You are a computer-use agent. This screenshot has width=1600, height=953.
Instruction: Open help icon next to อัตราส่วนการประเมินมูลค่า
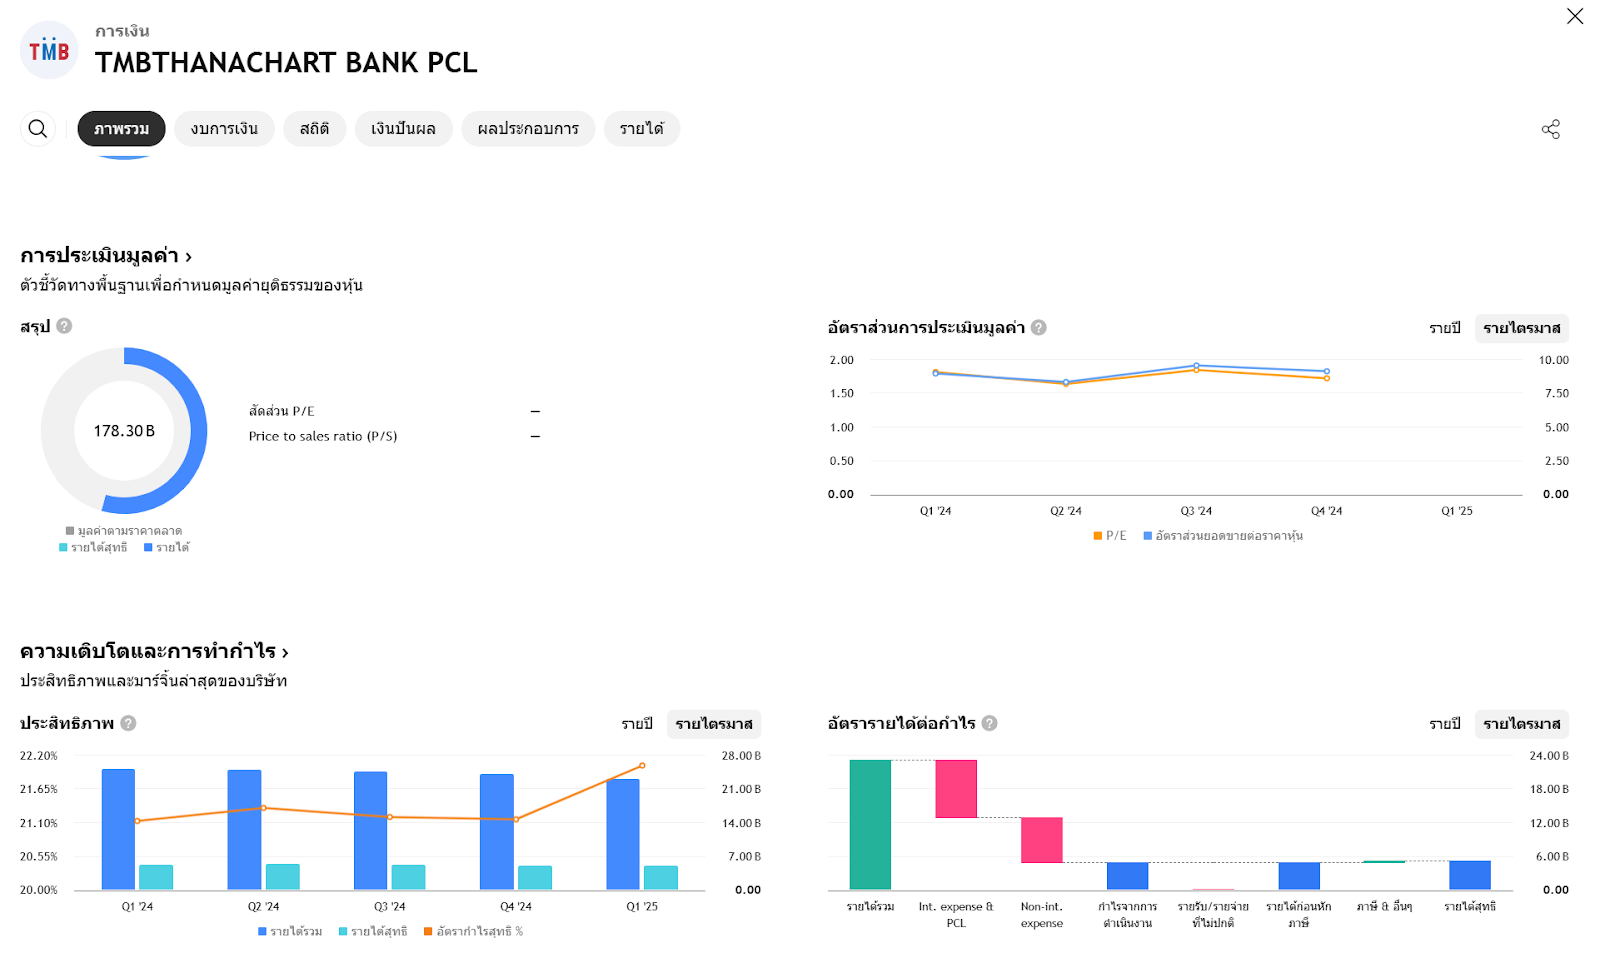[1038, 328]
